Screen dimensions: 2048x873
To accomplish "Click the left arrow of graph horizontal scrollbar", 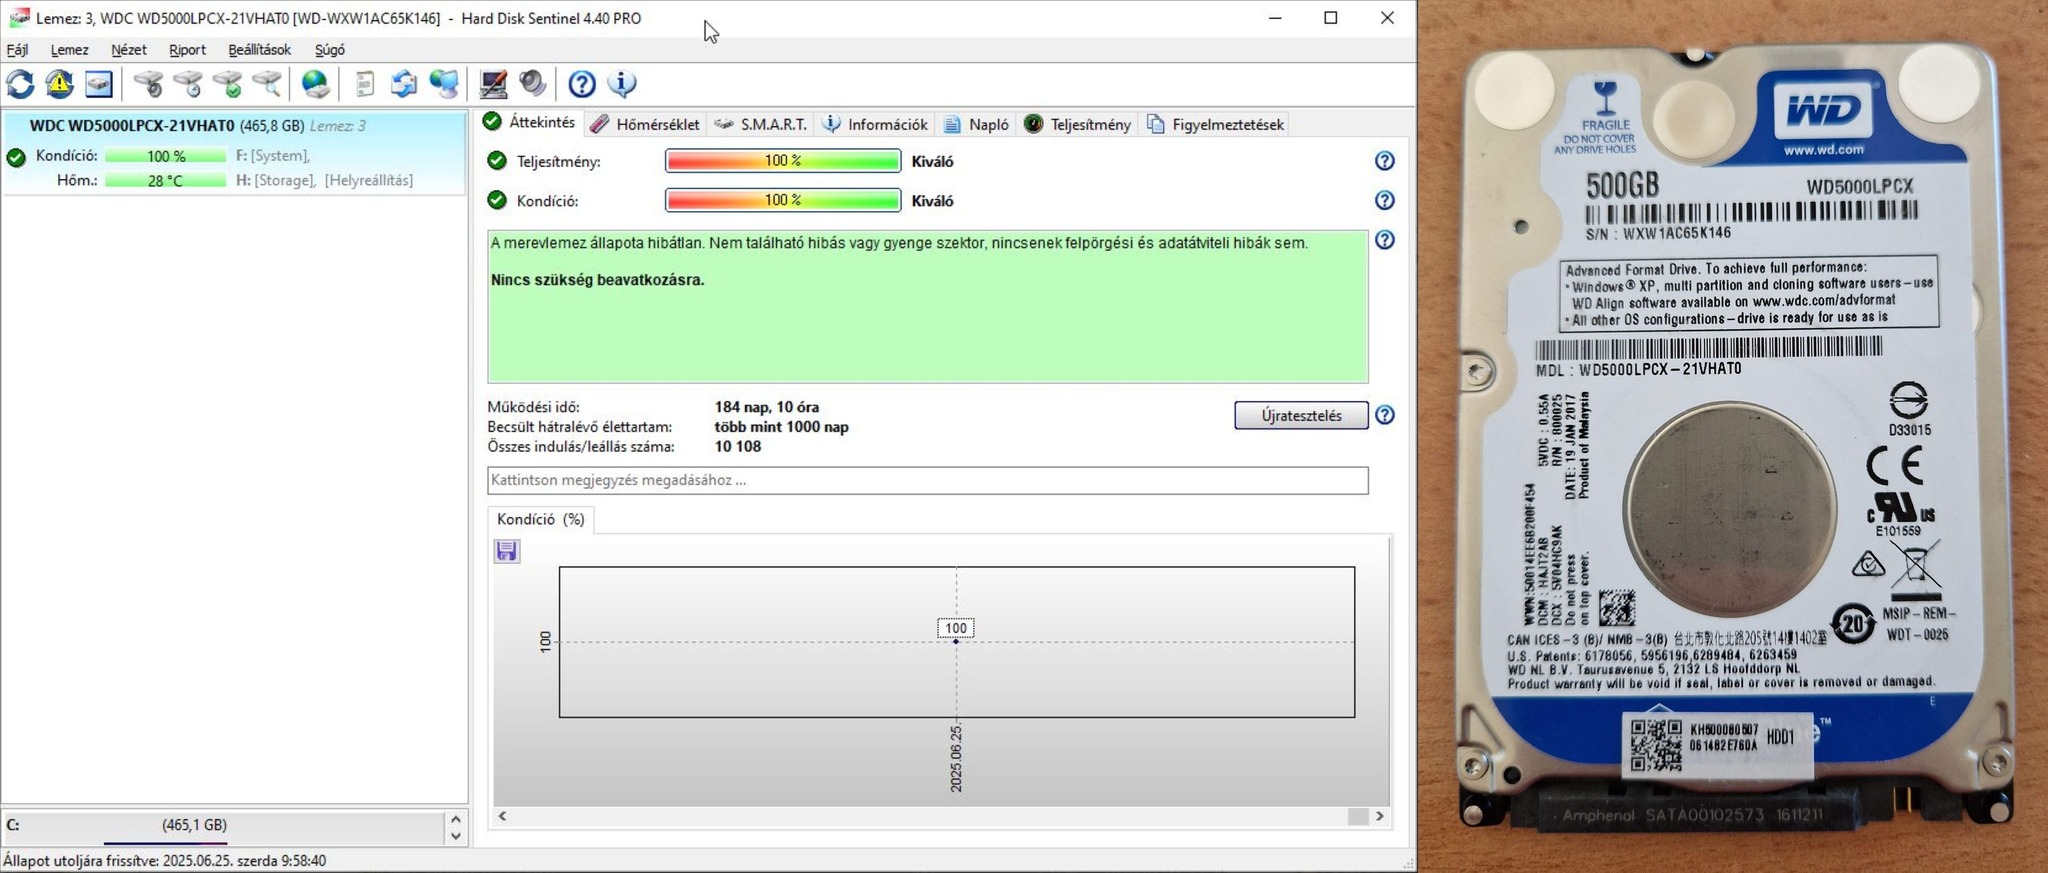I will (502, 816).
